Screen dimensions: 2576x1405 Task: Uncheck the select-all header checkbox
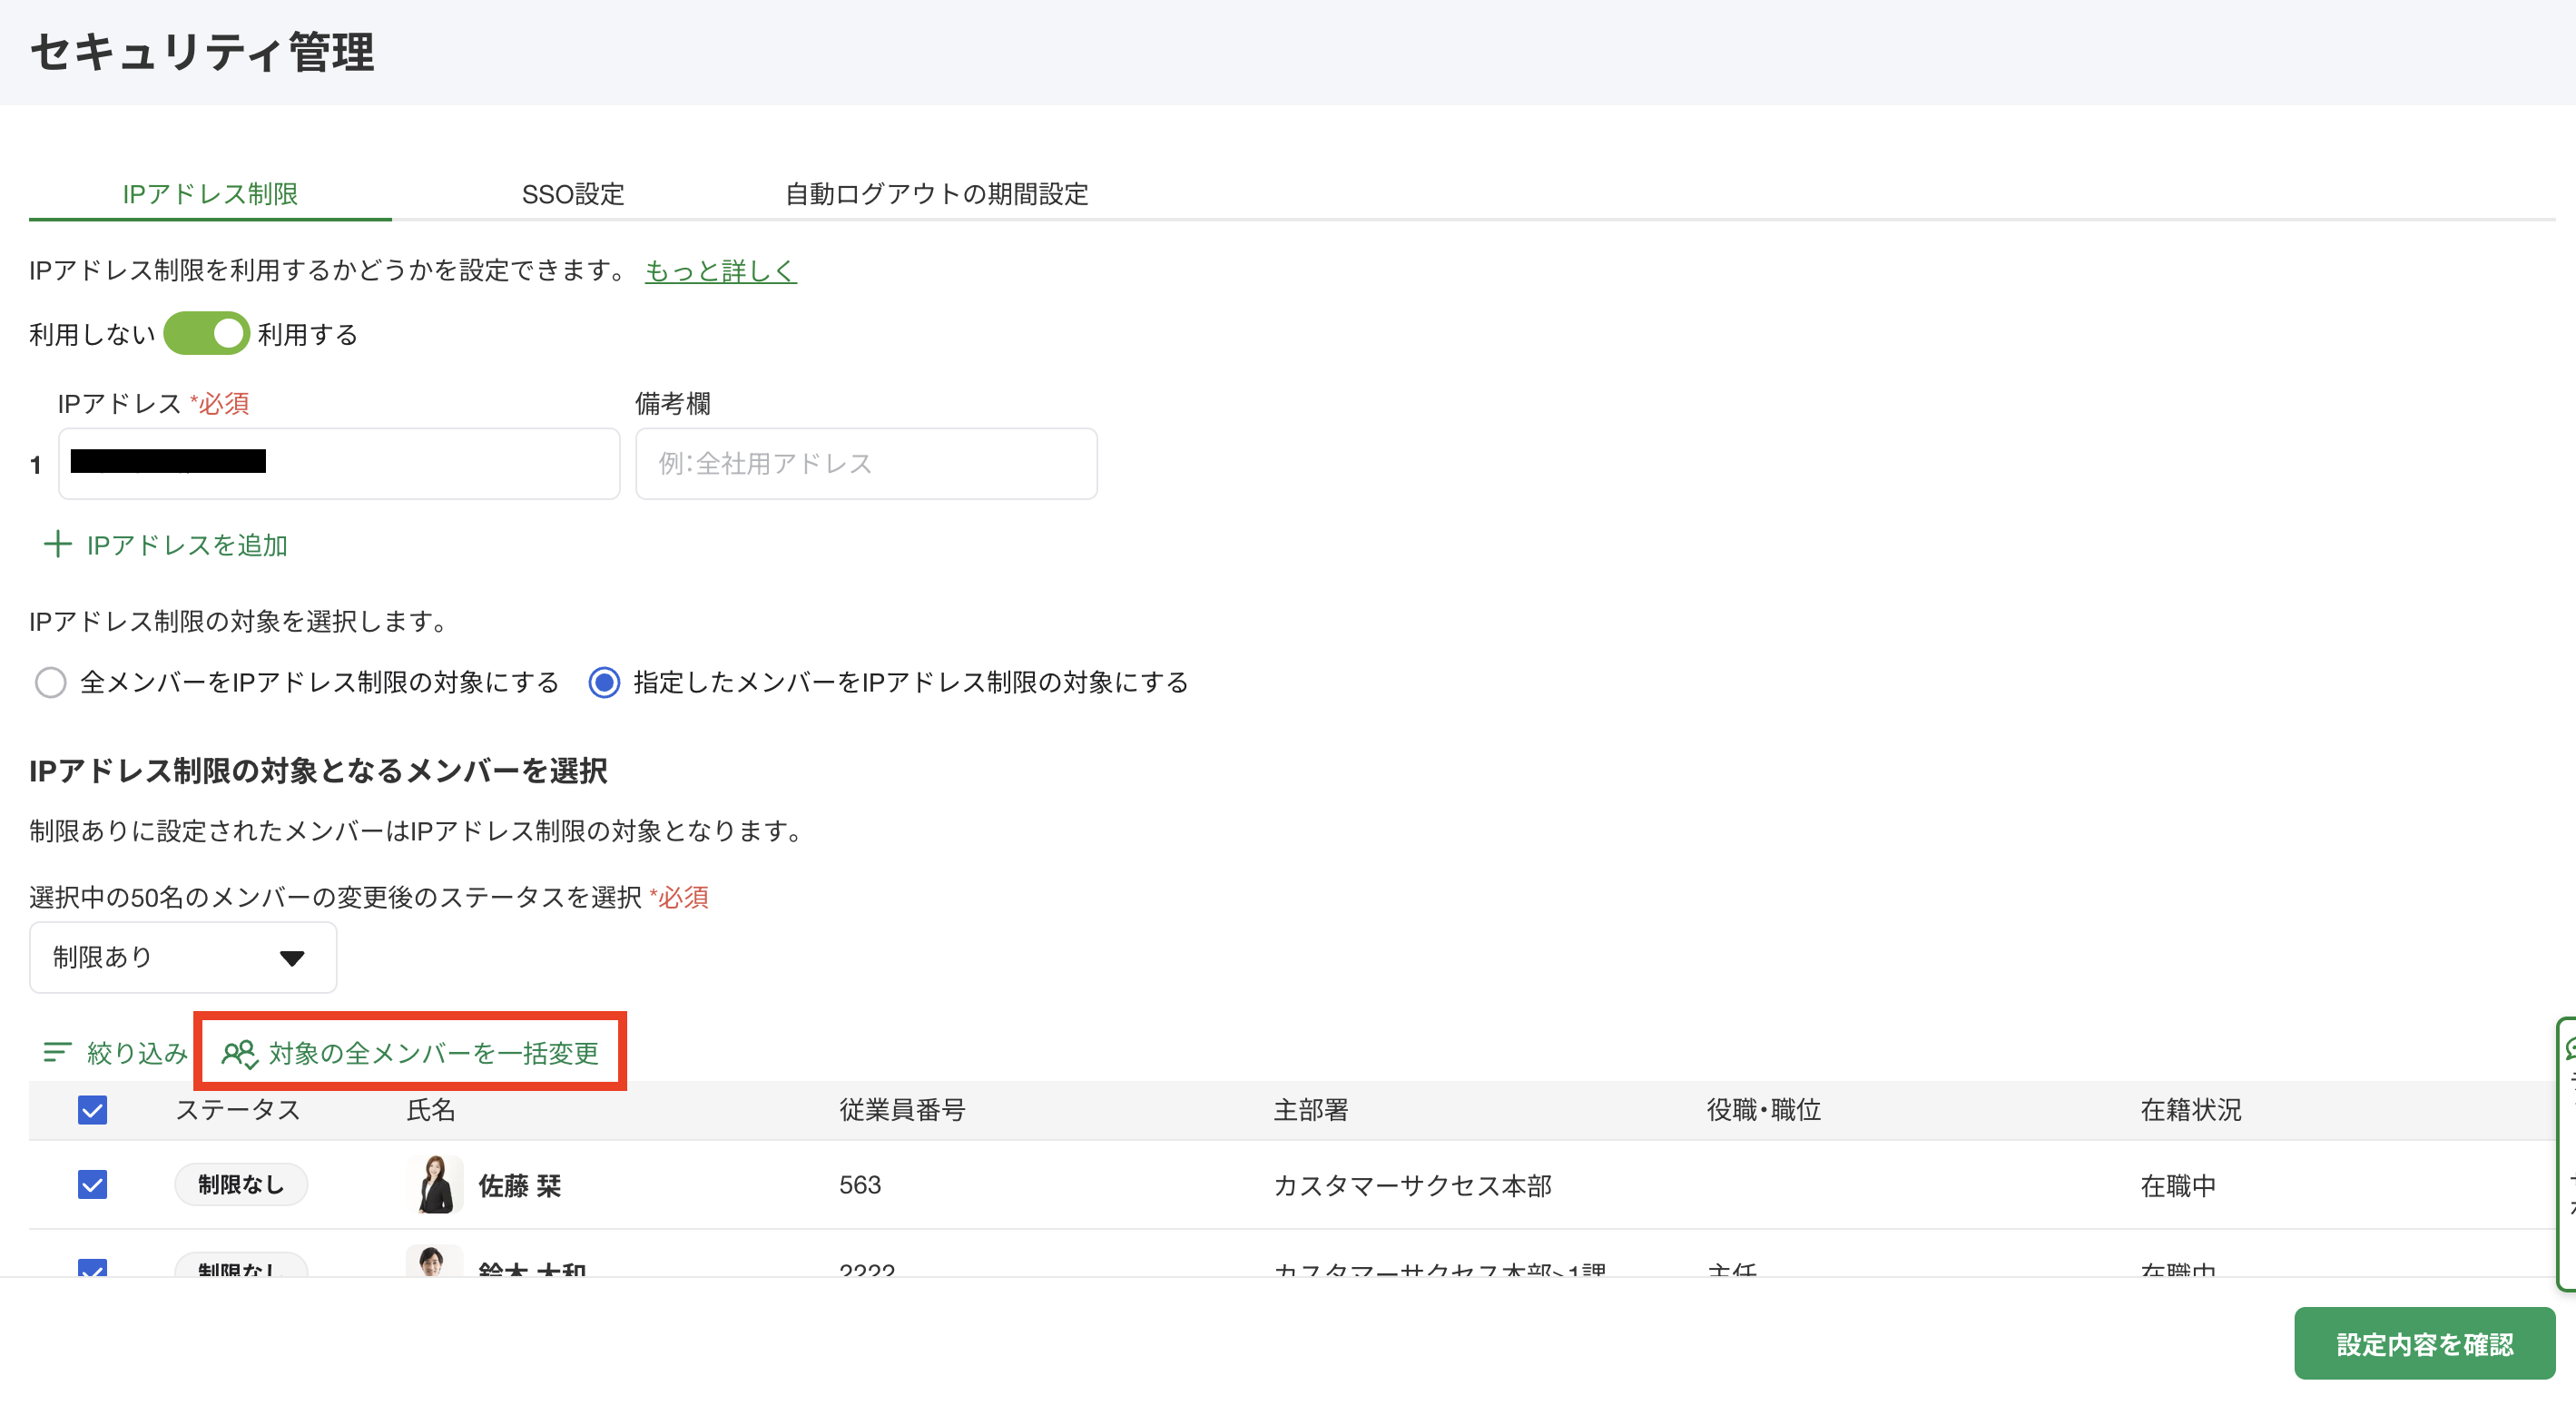coord(92,1110)
